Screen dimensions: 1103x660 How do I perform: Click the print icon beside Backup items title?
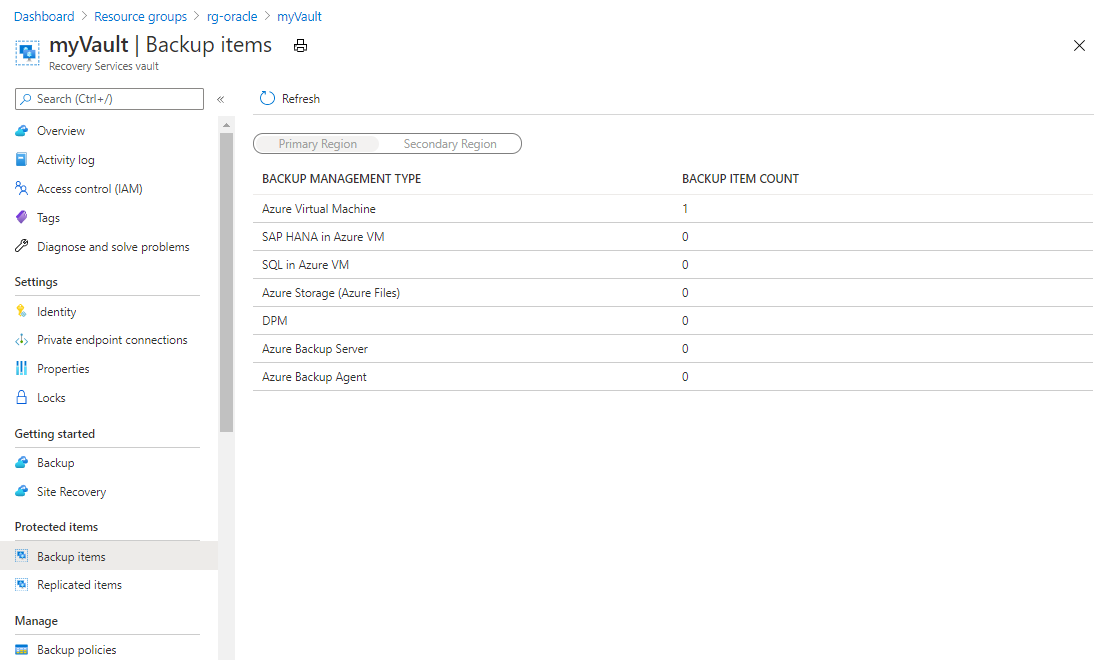point(300,46)
